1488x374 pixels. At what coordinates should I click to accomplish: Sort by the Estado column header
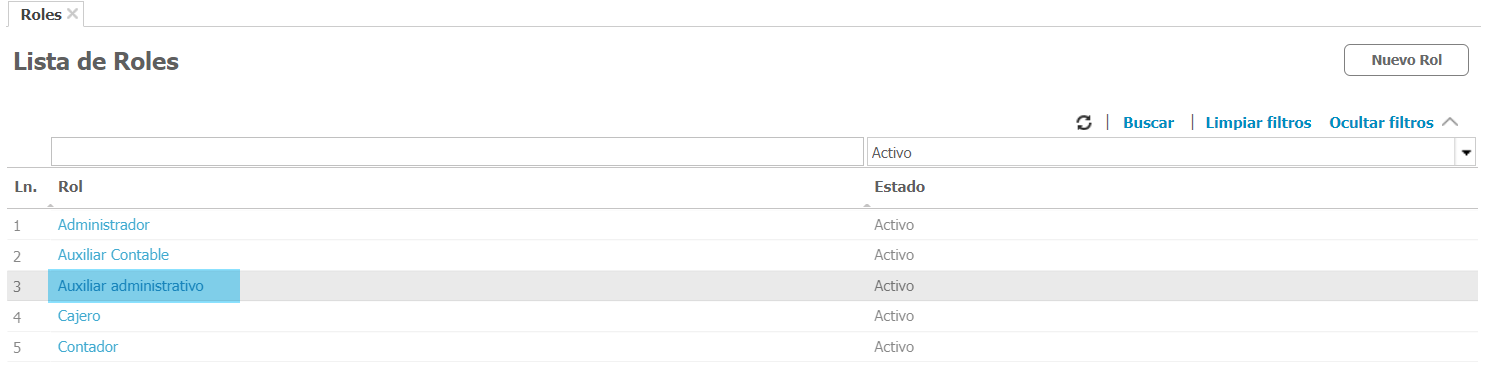[899, 187]
